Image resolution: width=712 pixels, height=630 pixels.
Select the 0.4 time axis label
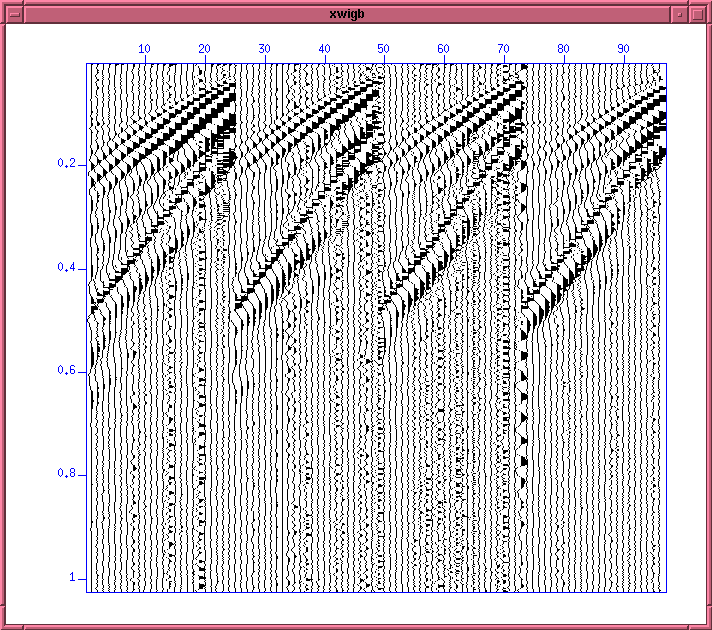click(67, 267)
